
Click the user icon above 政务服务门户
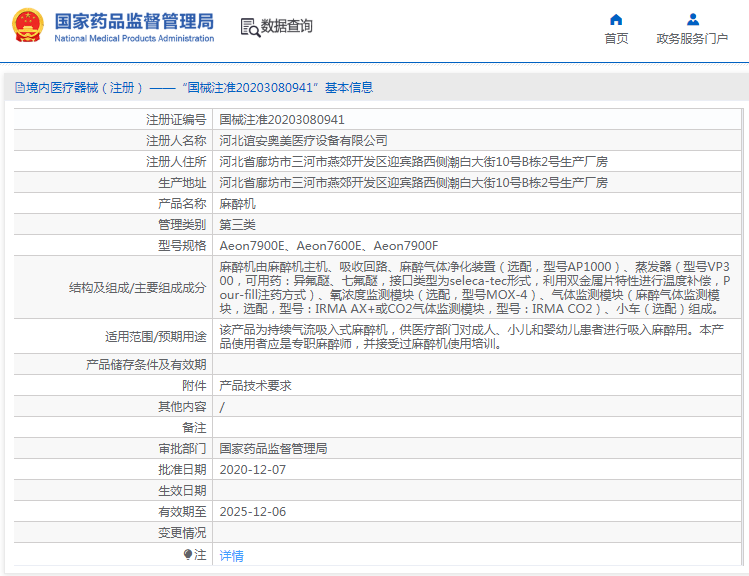click(692, 19)
